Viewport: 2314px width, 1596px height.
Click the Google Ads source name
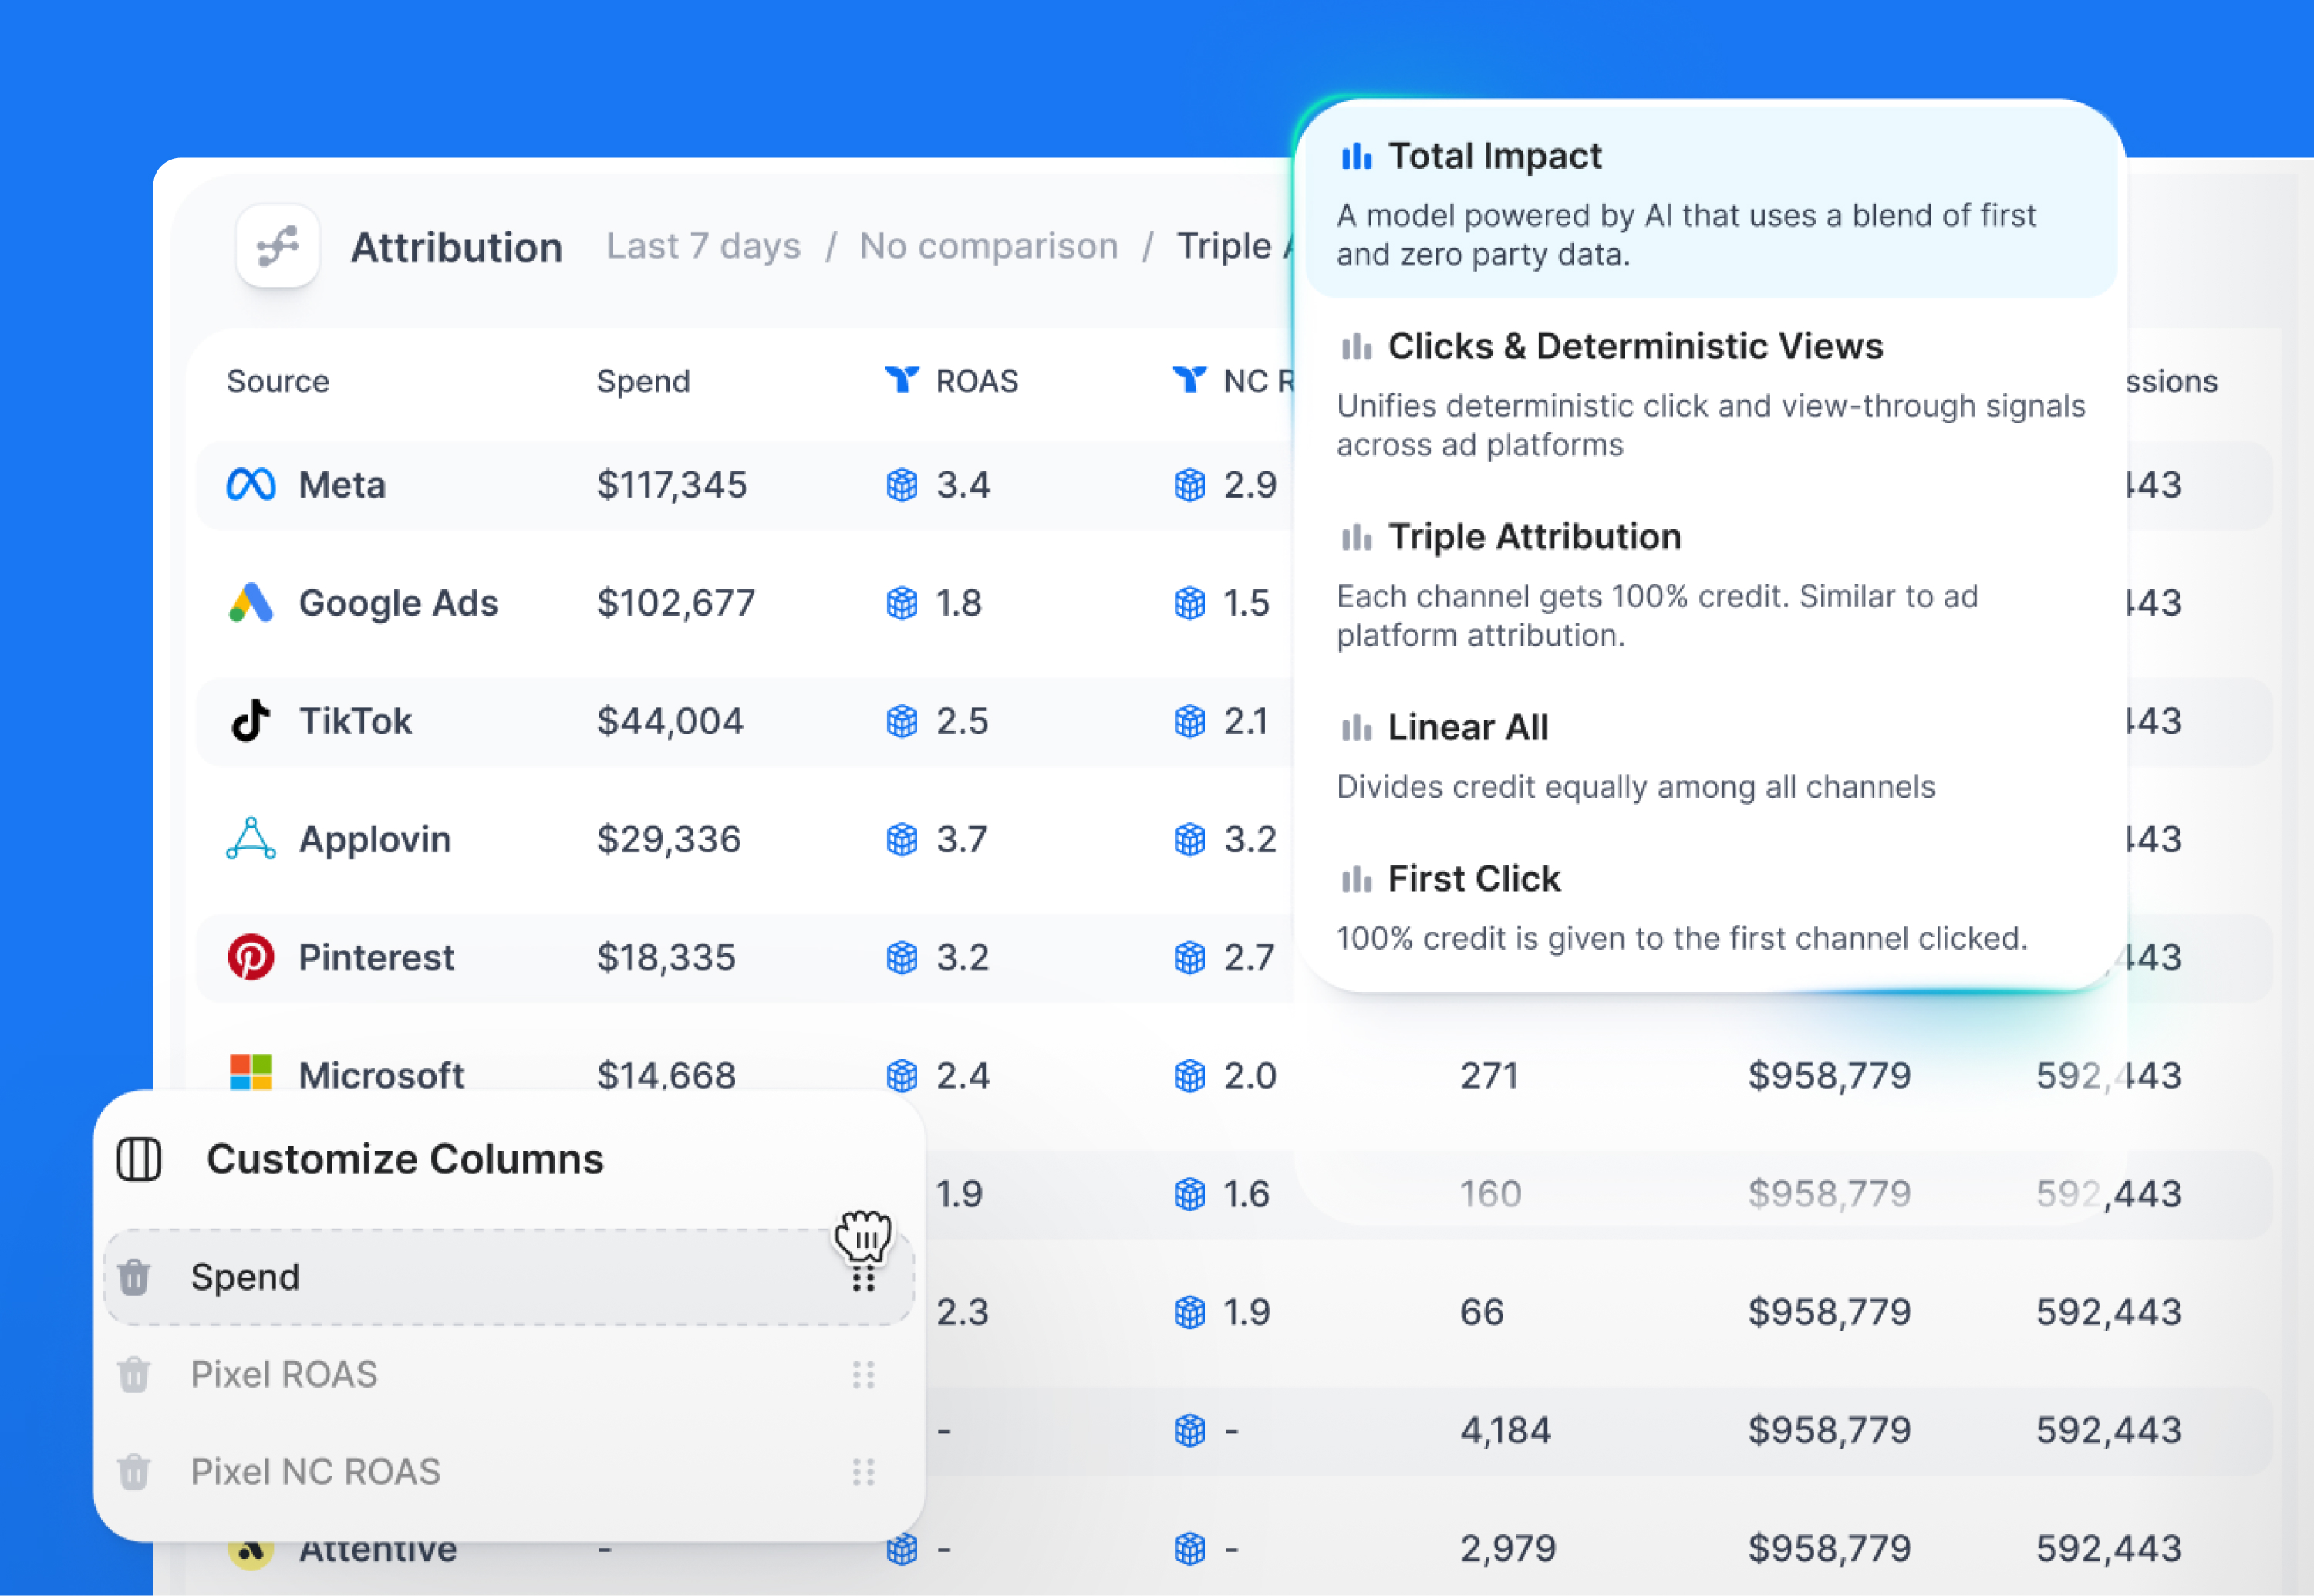(398, 603)
